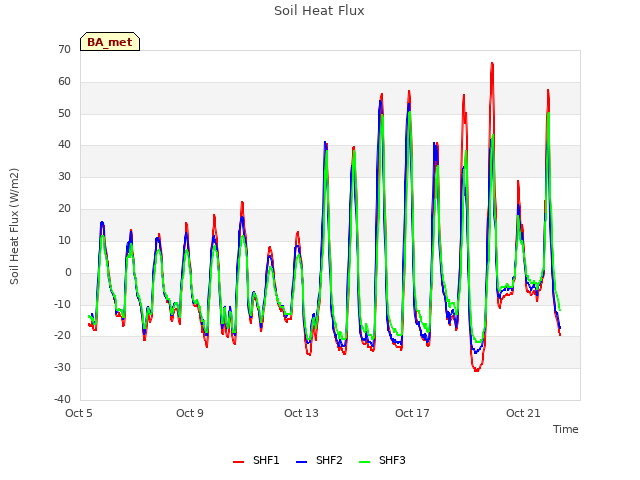Screen dimensions: 640x480
Task: Toggle the SHF1 series in the legend
Action: [256, 460]
